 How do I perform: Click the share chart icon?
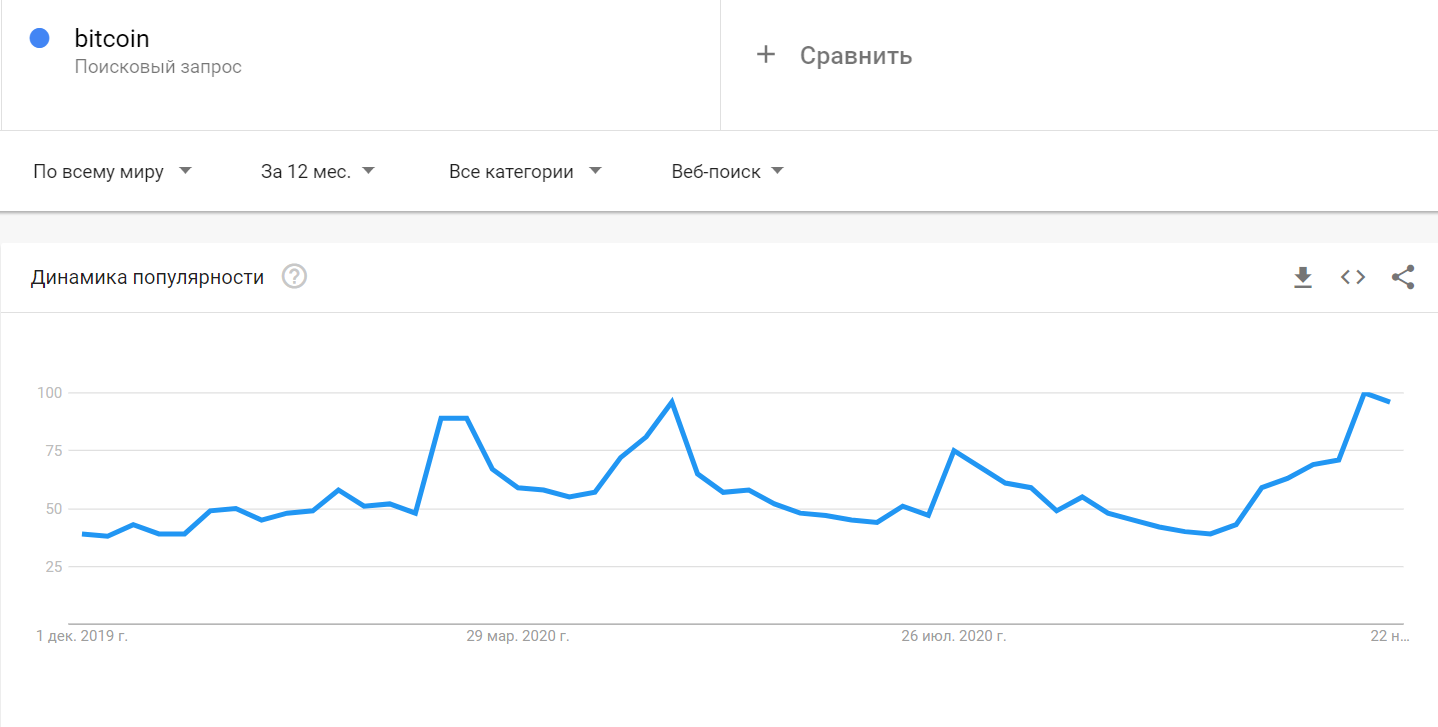(1403, 277)
